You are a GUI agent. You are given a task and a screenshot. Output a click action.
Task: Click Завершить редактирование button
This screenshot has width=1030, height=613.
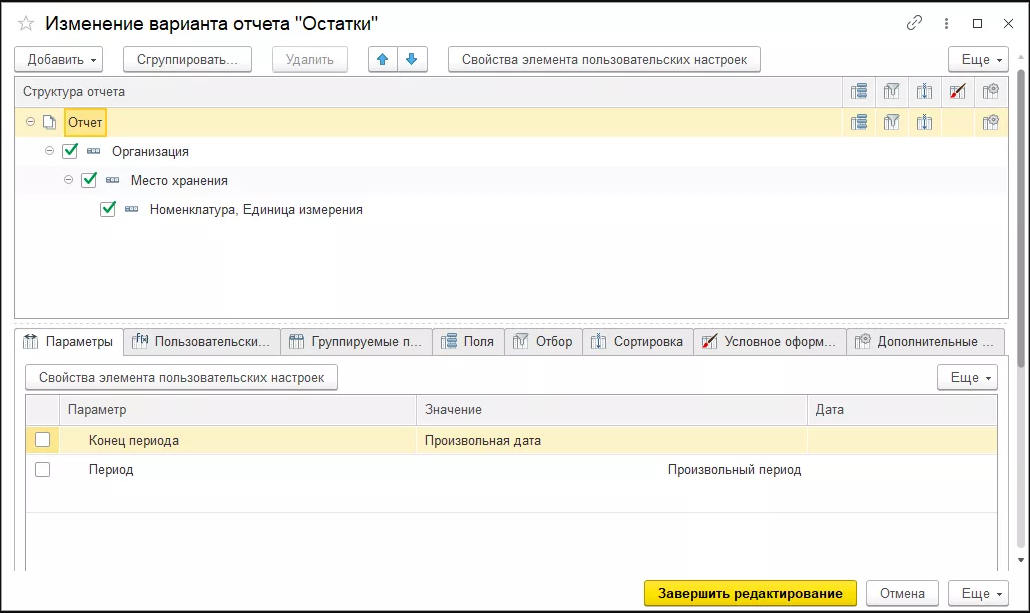point(750,593)
